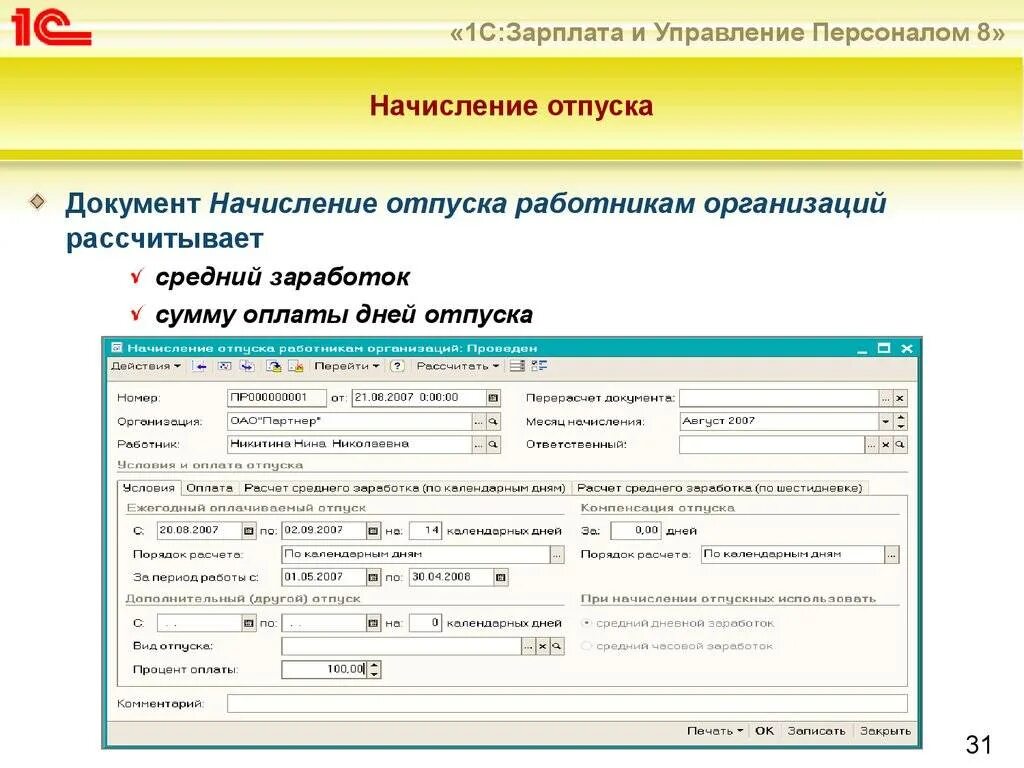Click the window icon in the title bar

pos(117,348)
